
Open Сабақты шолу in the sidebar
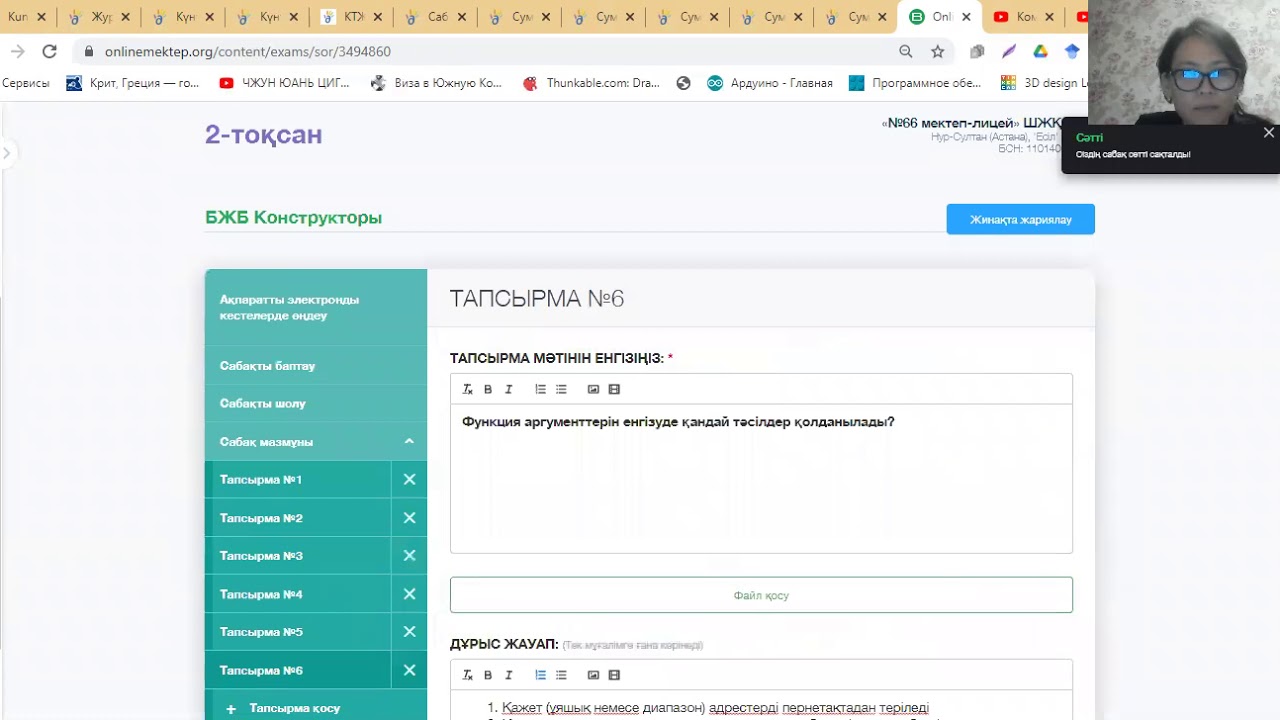[x=316, y=404]
